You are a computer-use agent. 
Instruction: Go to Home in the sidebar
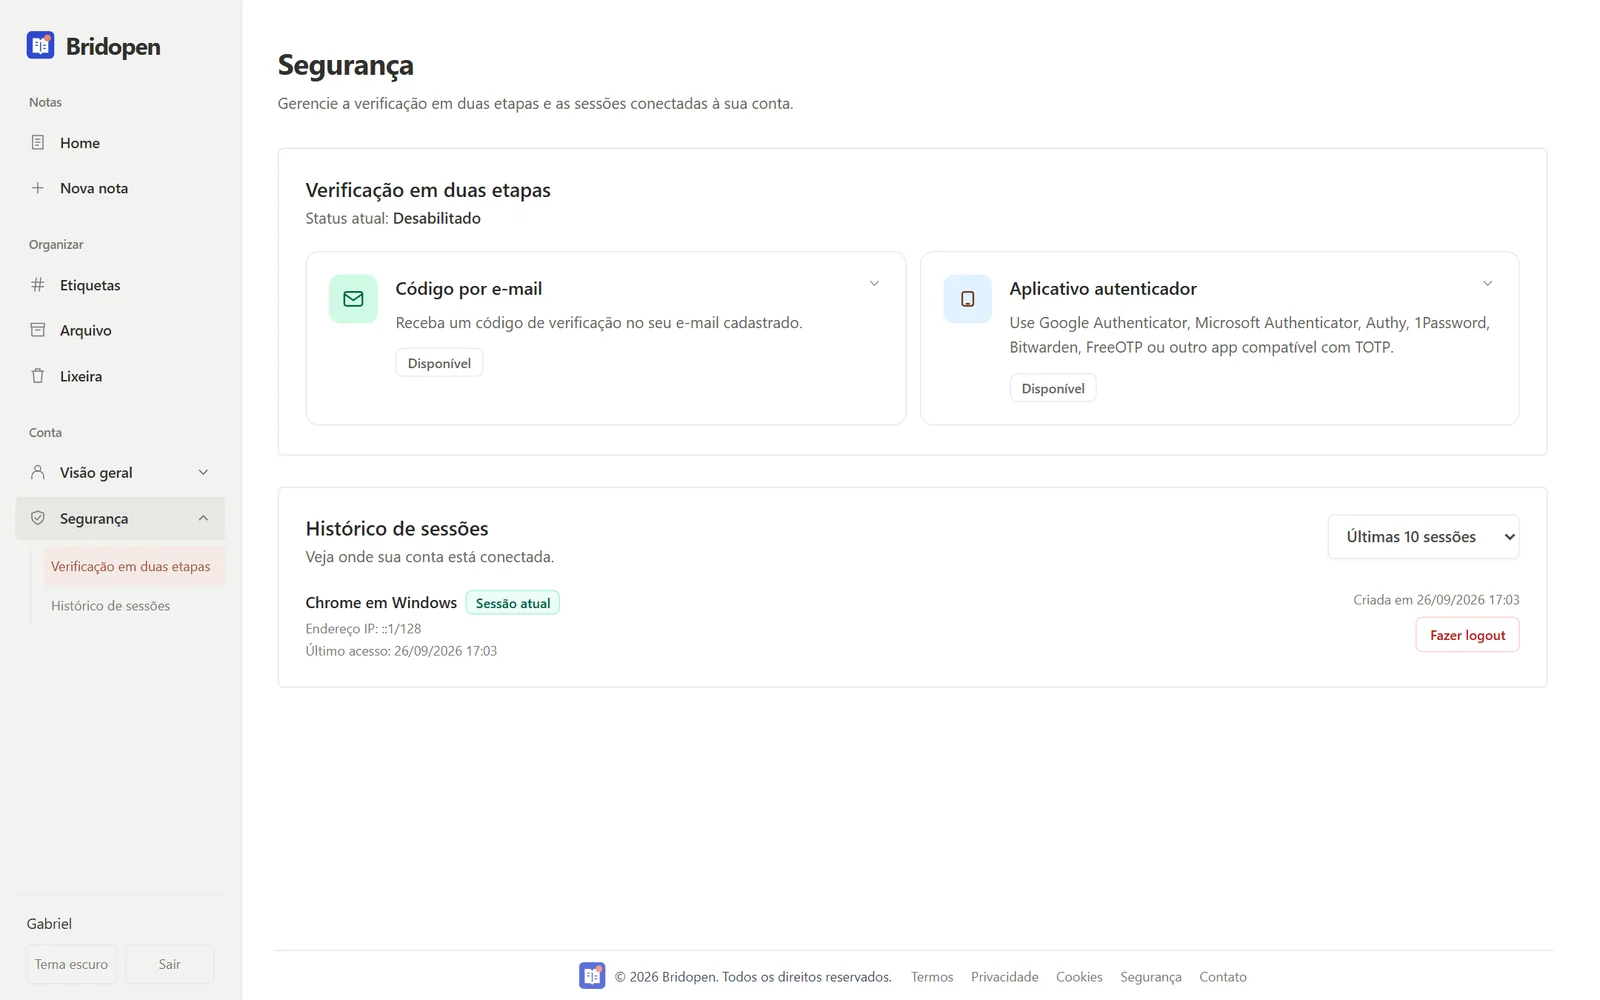tap(120, 143)
